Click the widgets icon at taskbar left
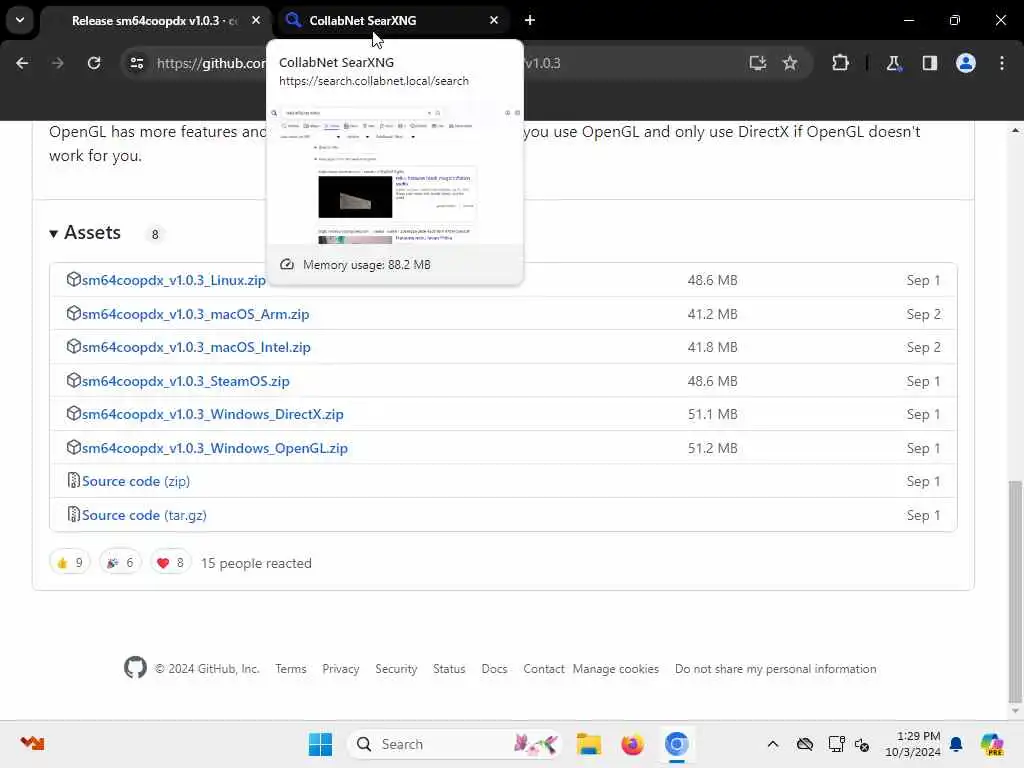 (32, 743)
